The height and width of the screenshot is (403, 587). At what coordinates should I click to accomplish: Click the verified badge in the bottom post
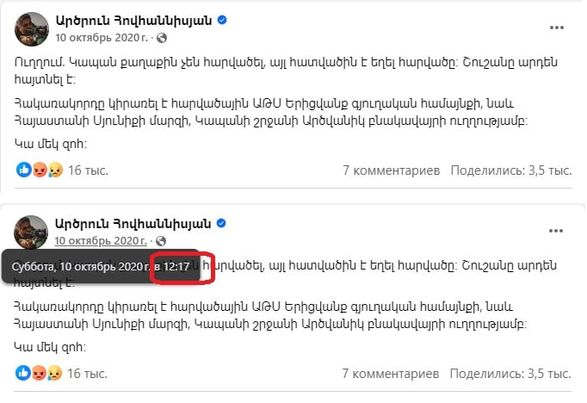(x=221, y=223)
